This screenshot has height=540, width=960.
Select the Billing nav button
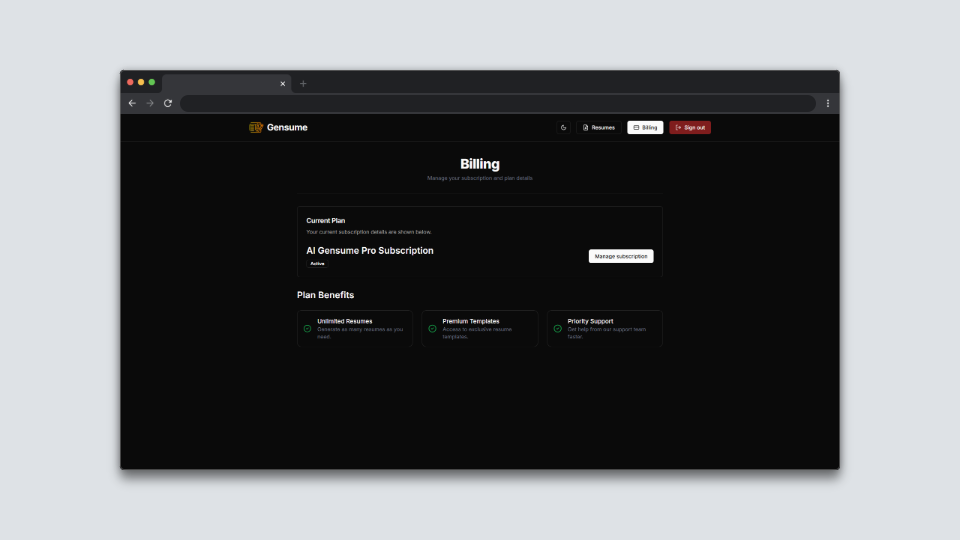click(x=645, y=127)
